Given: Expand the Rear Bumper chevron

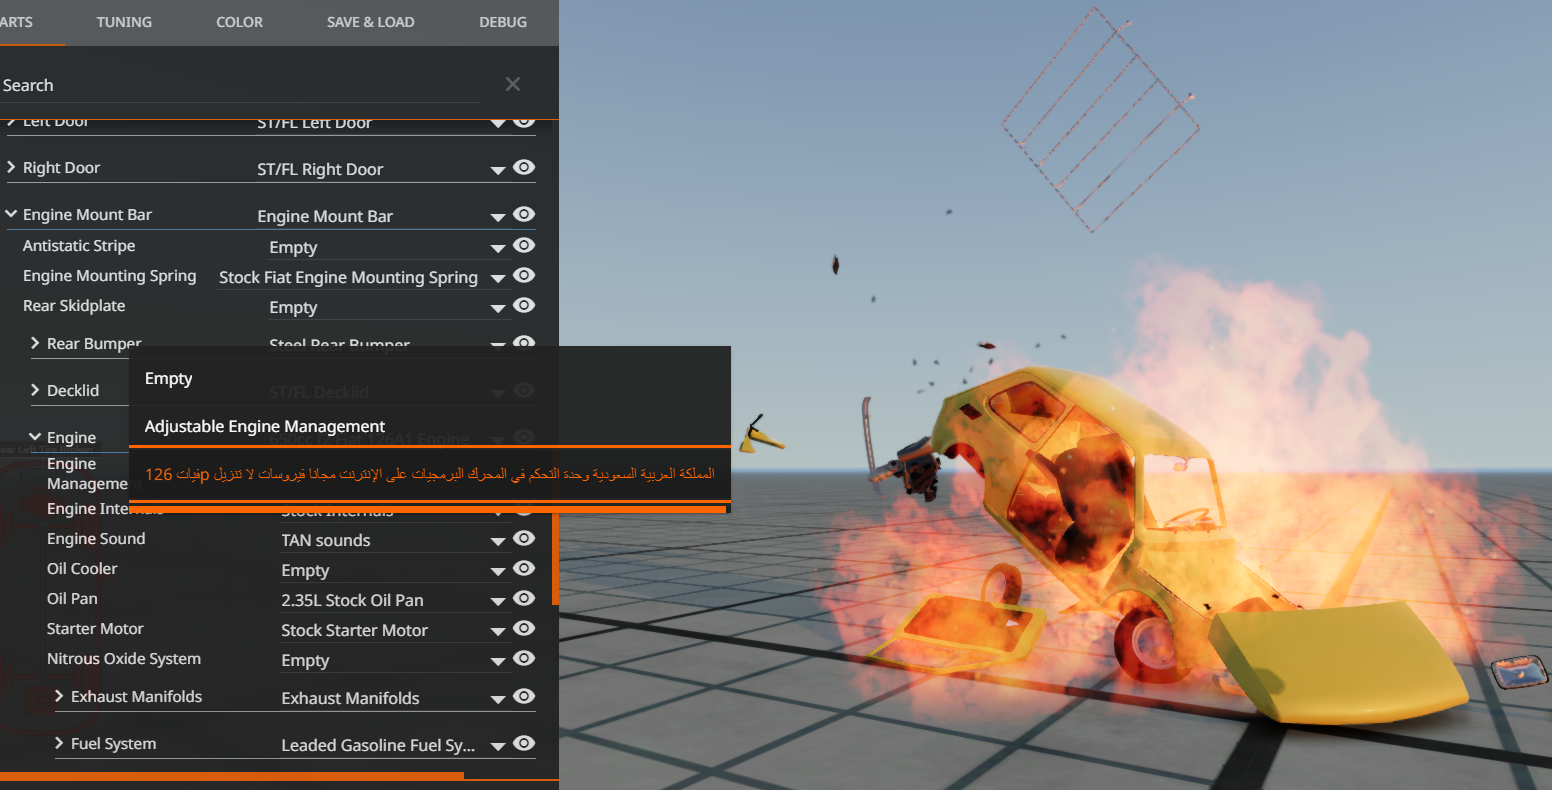Looking at the screenshot, I should [x=35, y=343].
